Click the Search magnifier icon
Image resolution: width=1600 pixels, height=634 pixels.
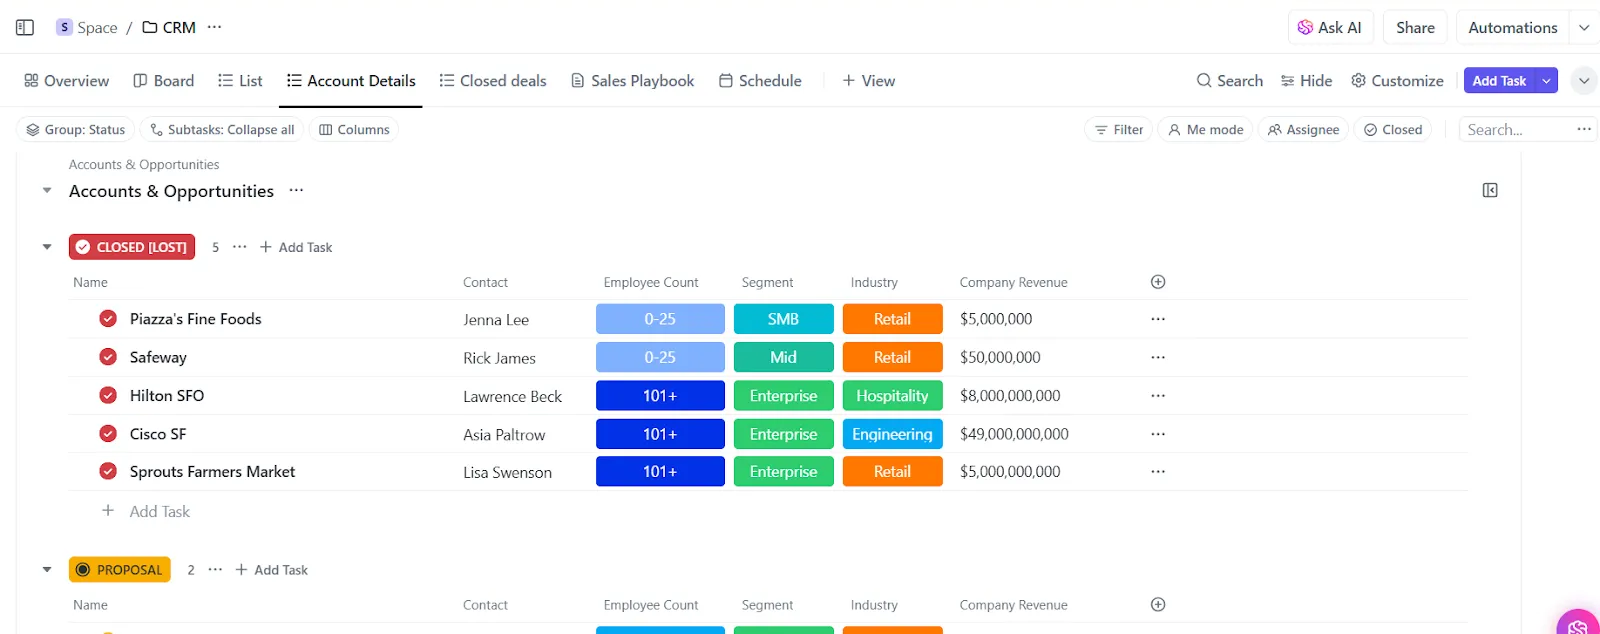click(1204, 81)
